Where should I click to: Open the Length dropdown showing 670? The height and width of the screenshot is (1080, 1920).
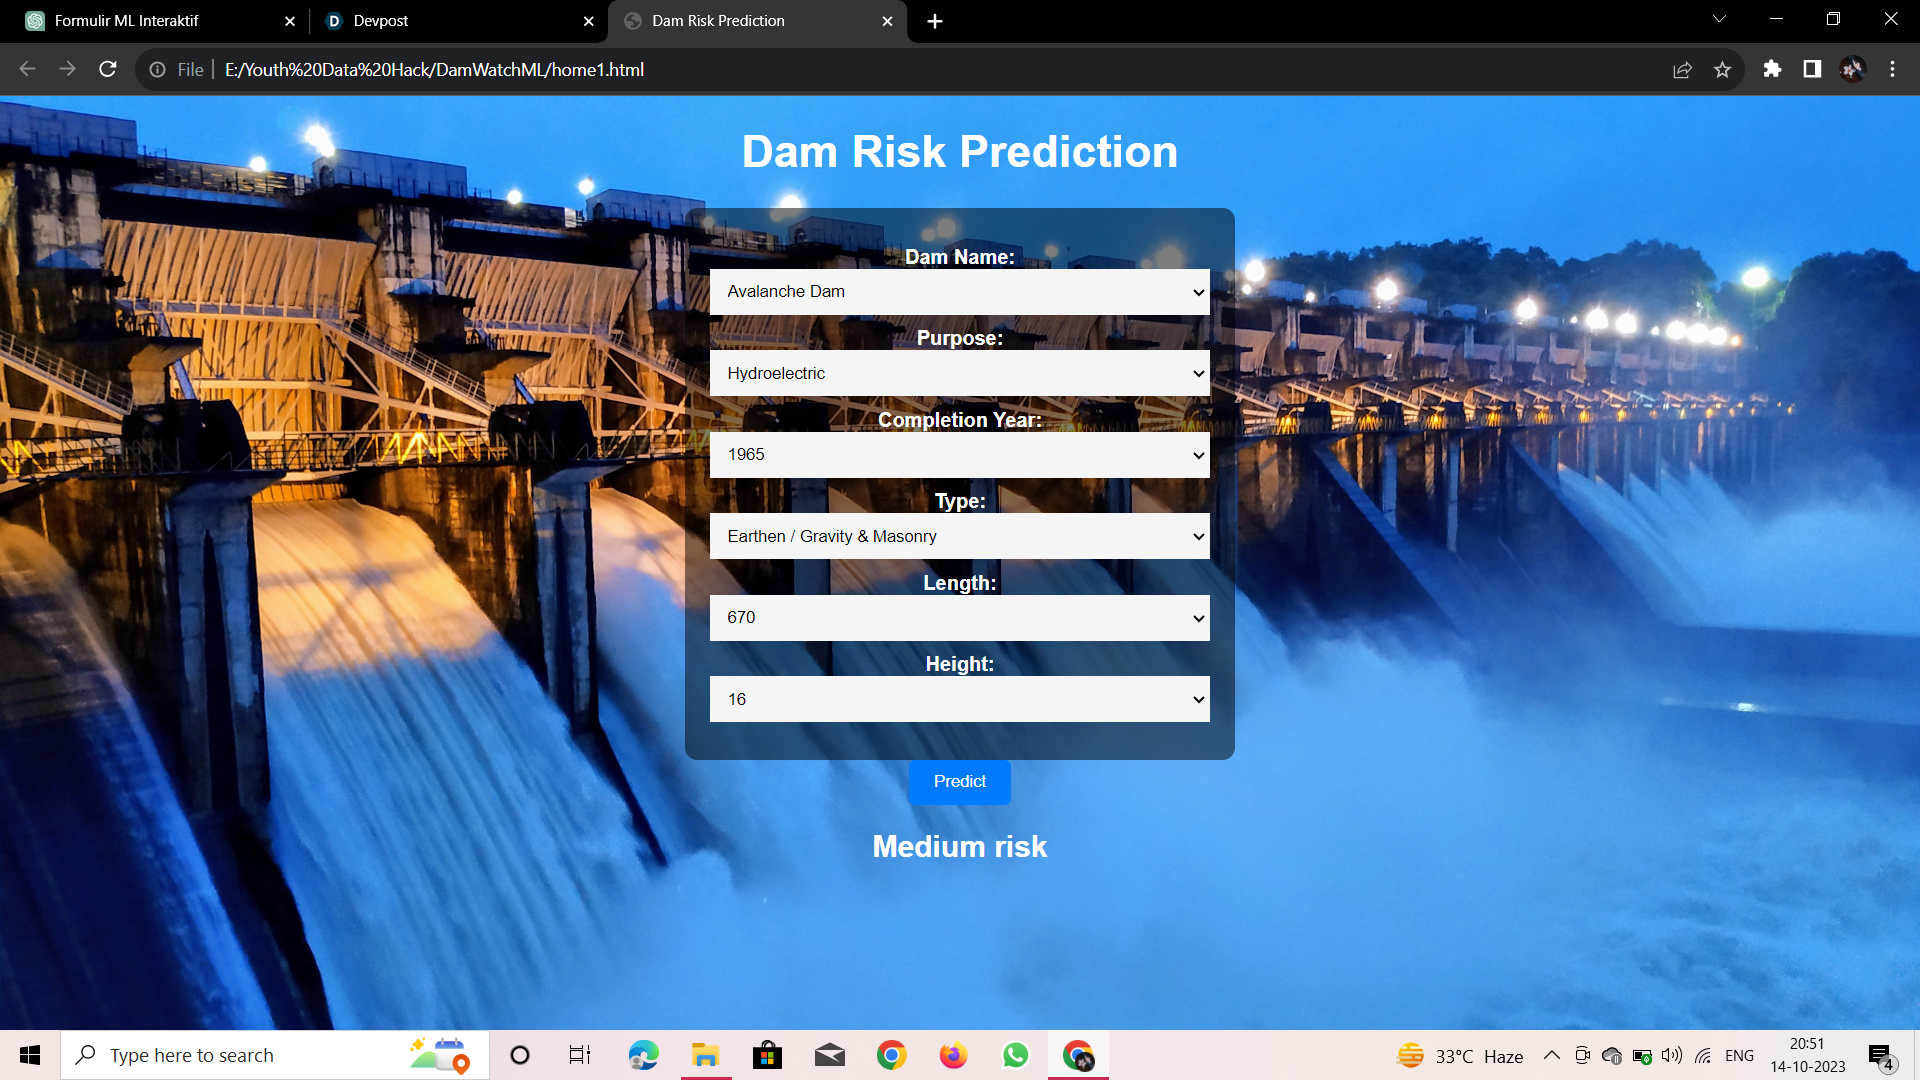(959, 618)
